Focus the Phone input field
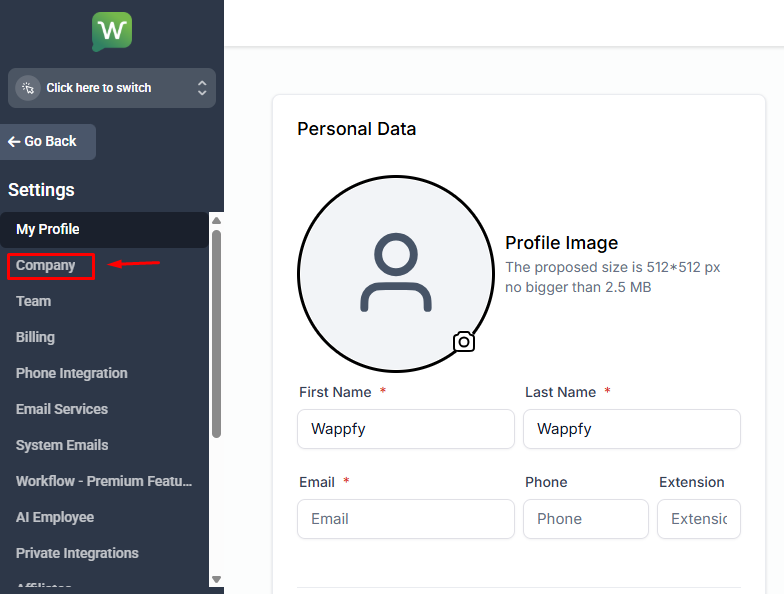 tap(586, 519)
